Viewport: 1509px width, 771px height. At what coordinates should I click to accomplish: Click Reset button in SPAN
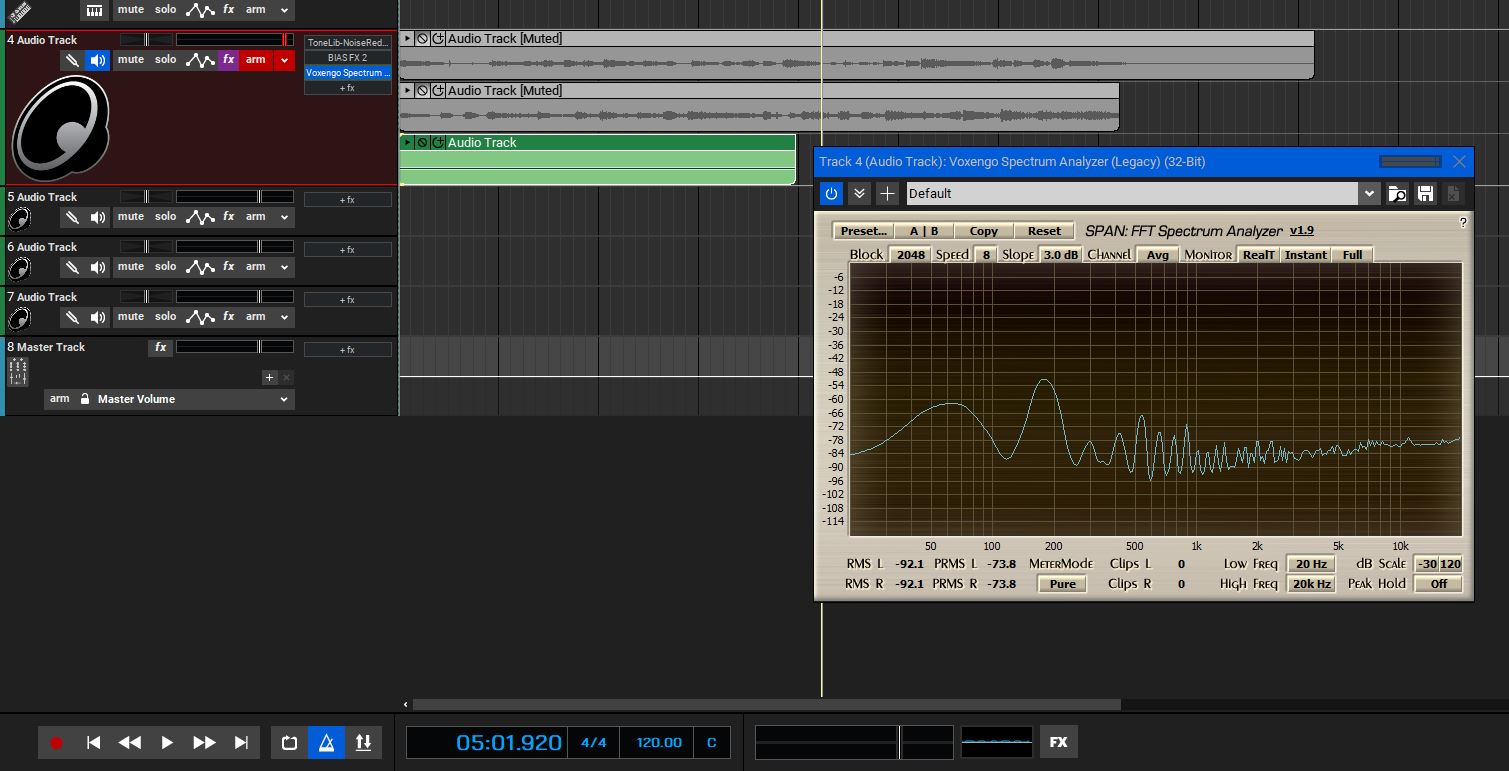tap(1044, 231)
